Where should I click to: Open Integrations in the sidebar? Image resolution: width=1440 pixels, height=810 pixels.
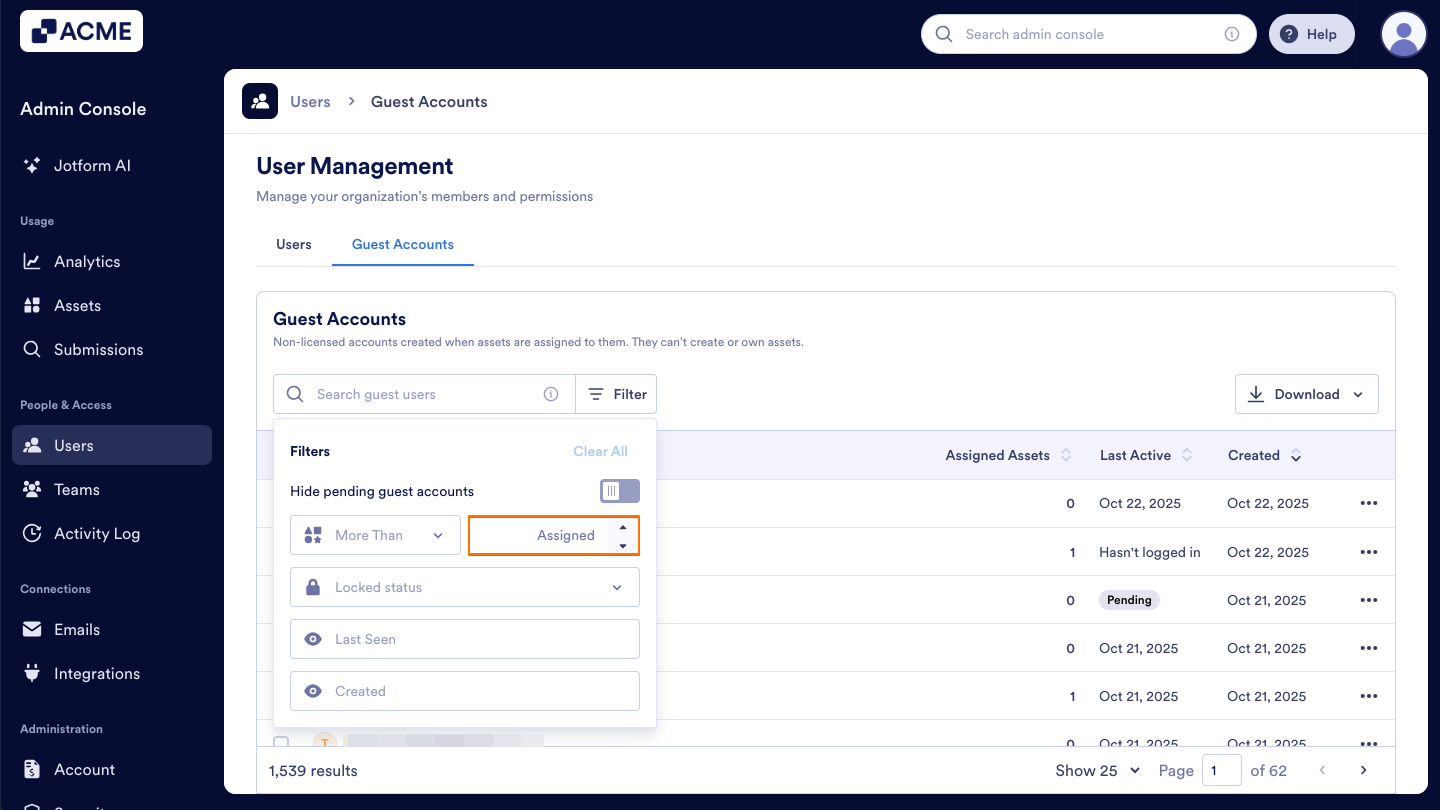tap(95, 673)
